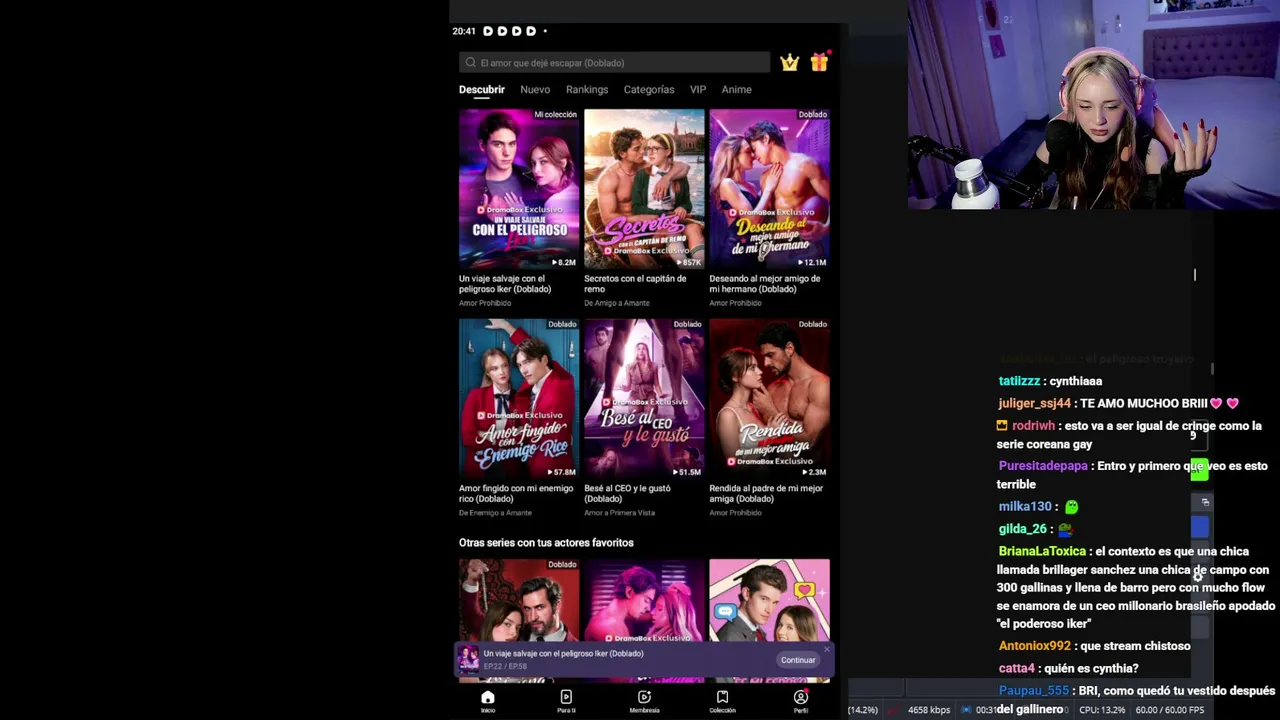The height and width of the screenshot is (720, 1280).
Task: Open the small poster in continue banner
Action: [469, 659]
